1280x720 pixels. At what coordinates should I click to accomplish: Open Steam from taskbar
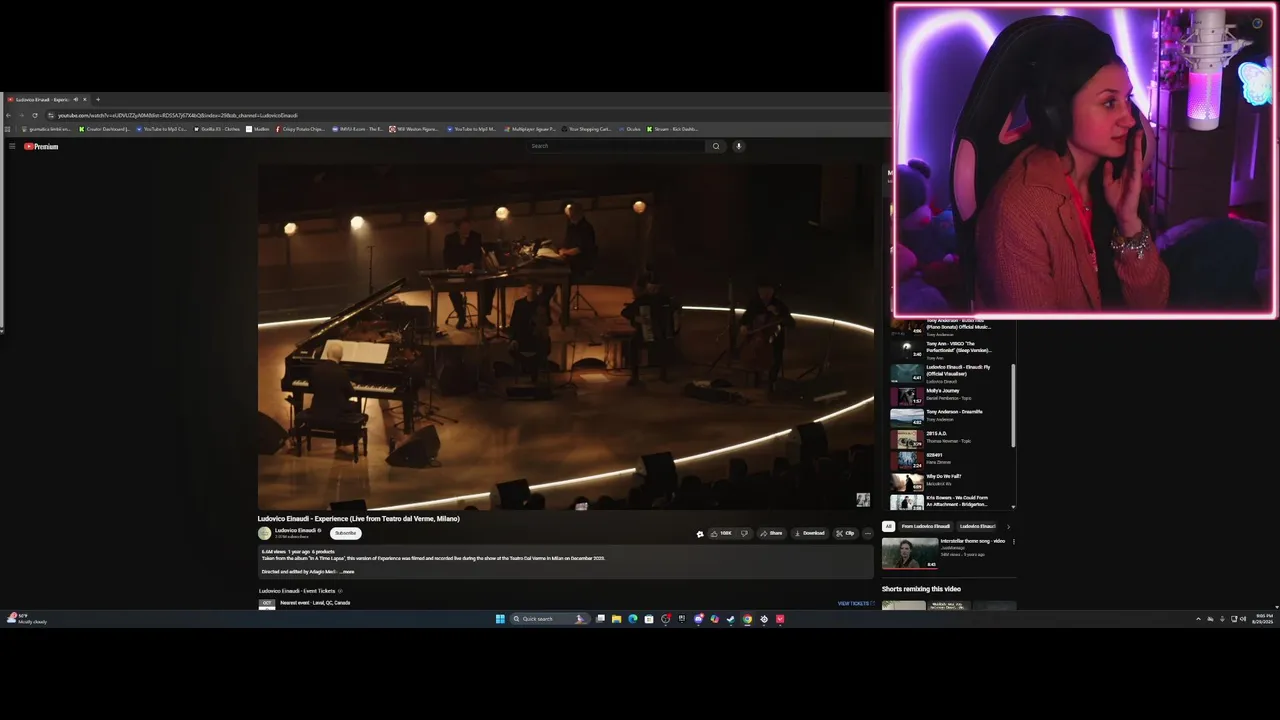coord(730,619)
